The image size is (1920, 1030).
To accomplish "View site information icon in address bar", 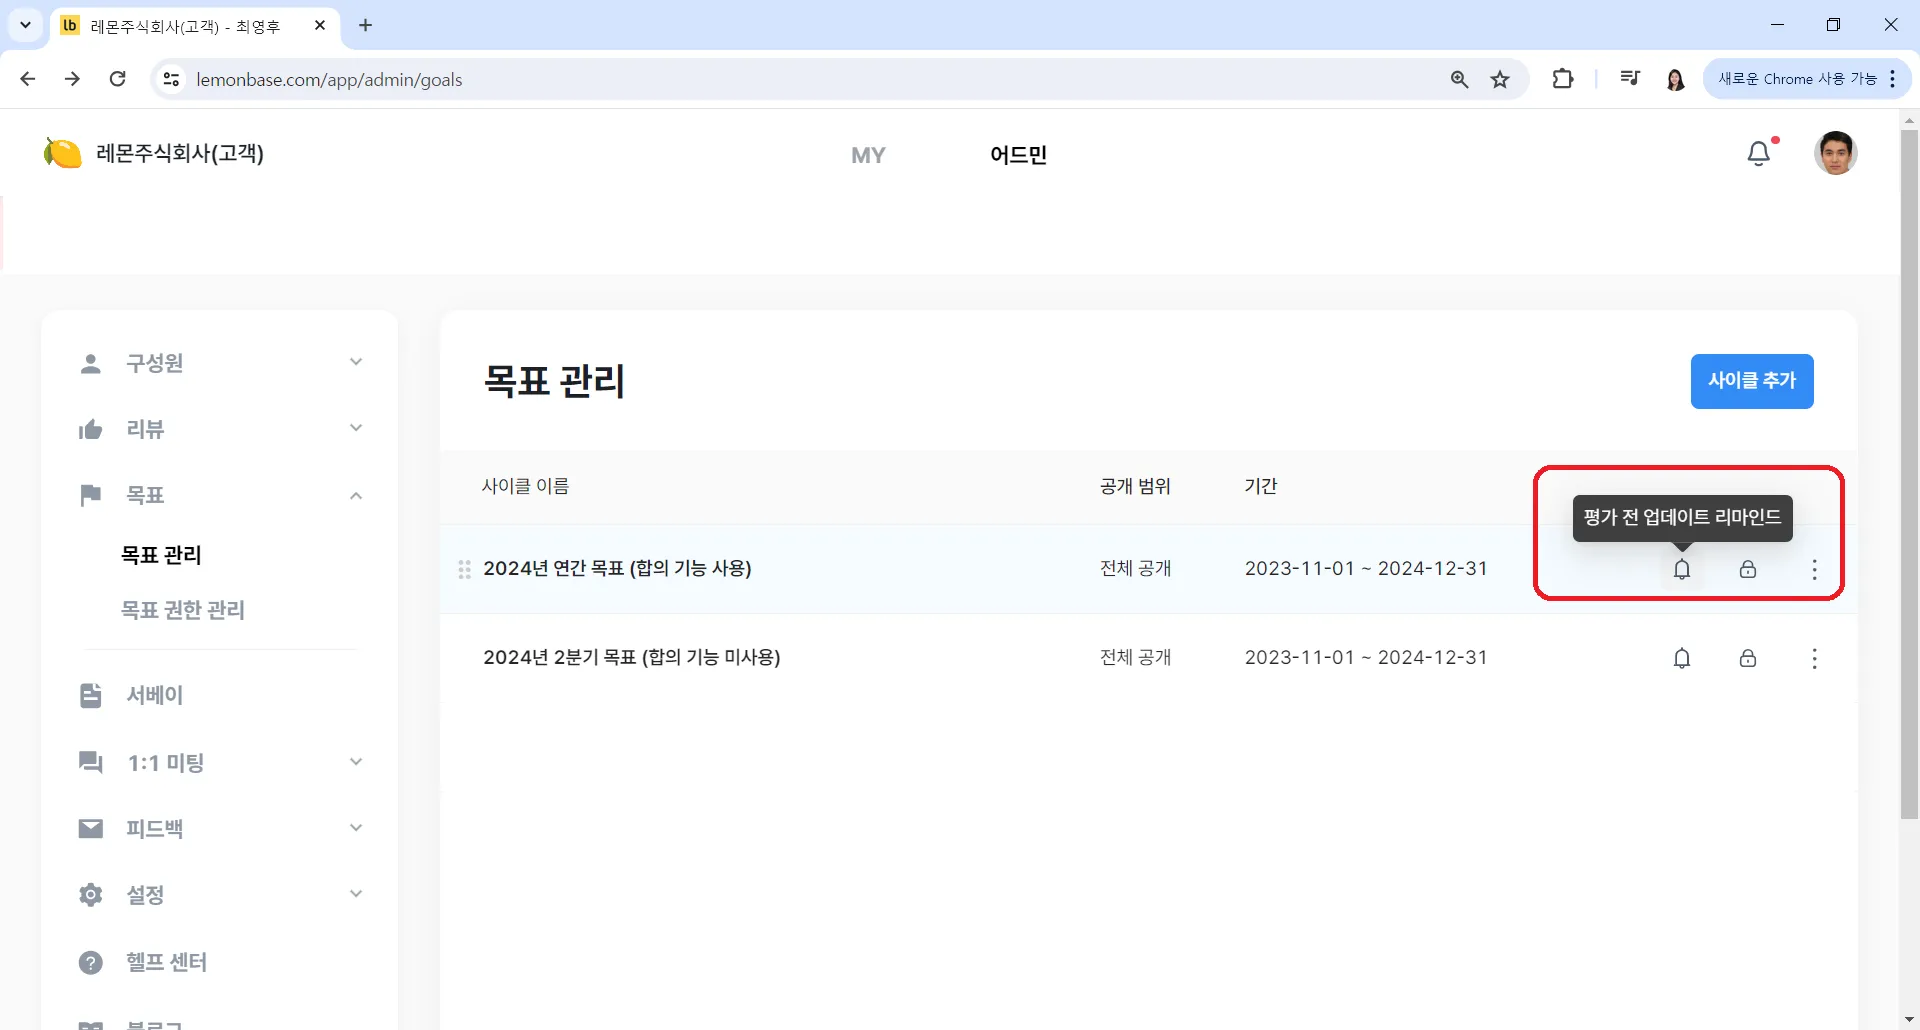I will [172, 79].
